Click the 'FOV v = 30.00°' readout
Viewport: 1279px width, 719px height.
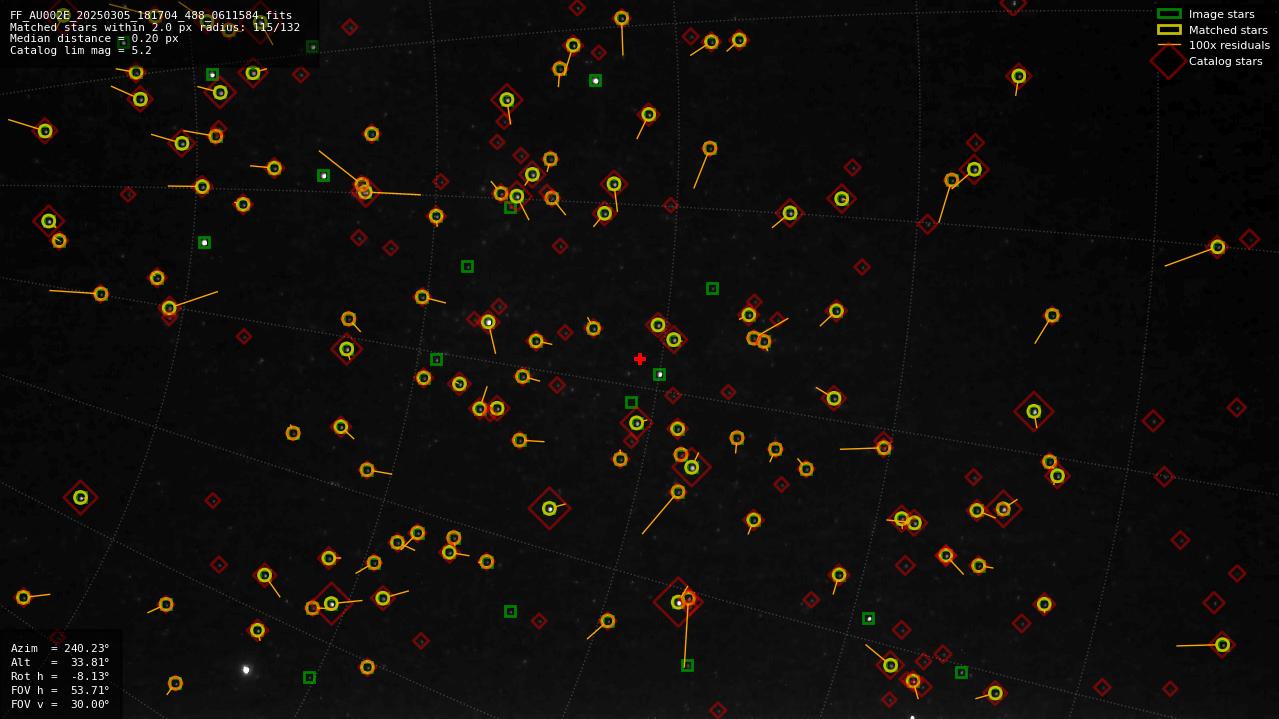(60, 704)
